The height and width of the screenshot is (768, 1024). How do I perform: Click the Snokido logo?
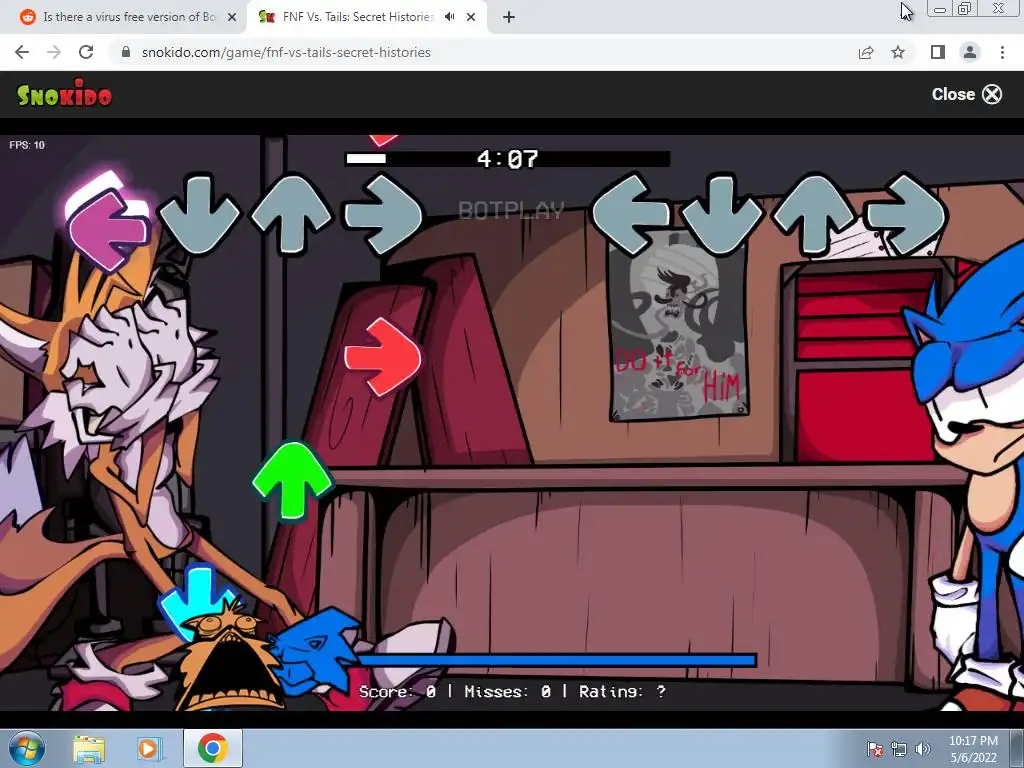coord(64,94)
